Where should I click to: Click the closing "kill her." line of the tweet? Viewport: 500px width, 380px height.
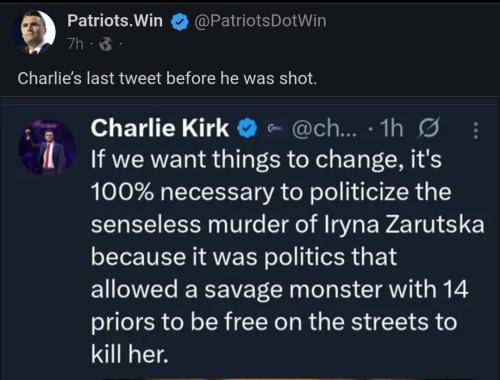click(130, 354)
